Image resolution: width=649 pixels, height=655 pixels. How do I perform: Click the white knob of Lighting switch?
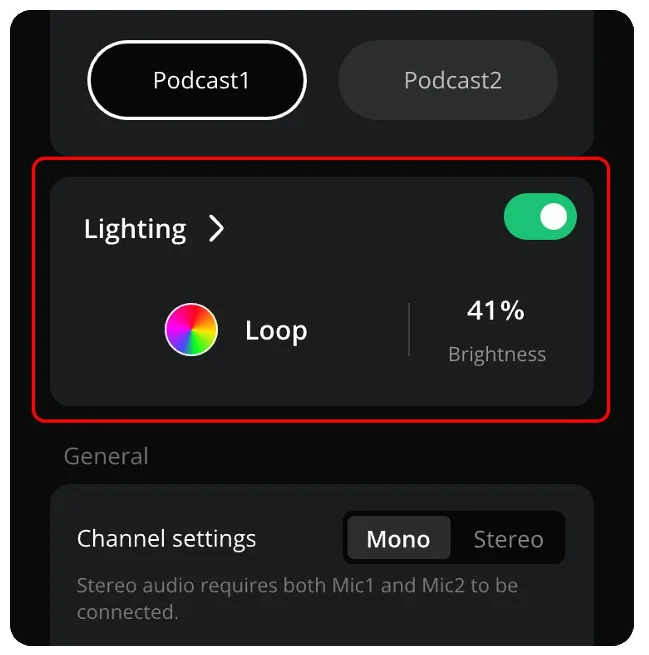[553, 216]
